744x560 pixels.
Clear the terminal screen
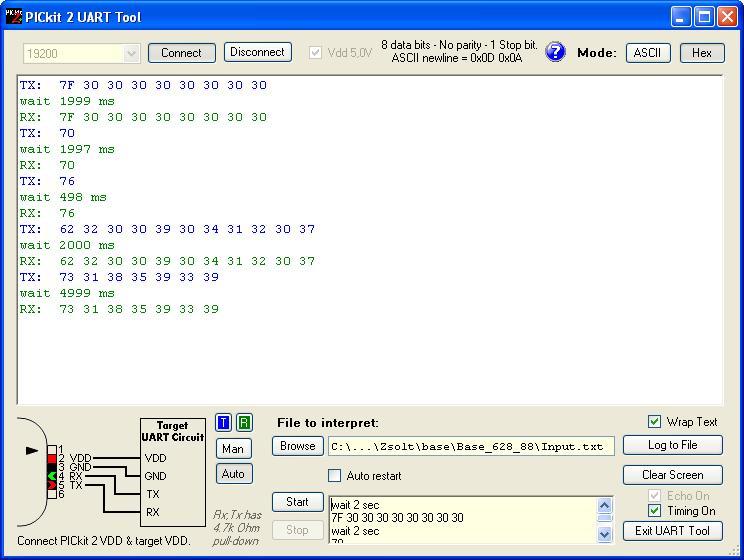672,475
